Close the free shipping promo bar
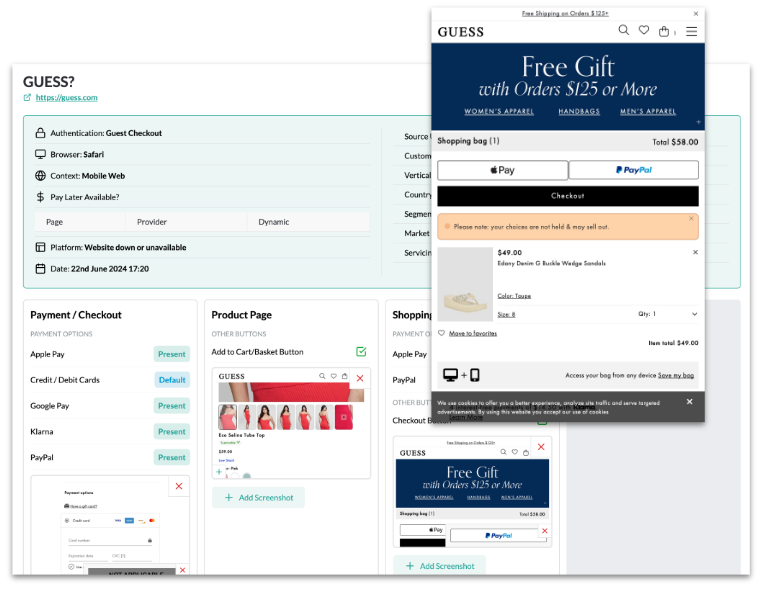 pos(696,14)
